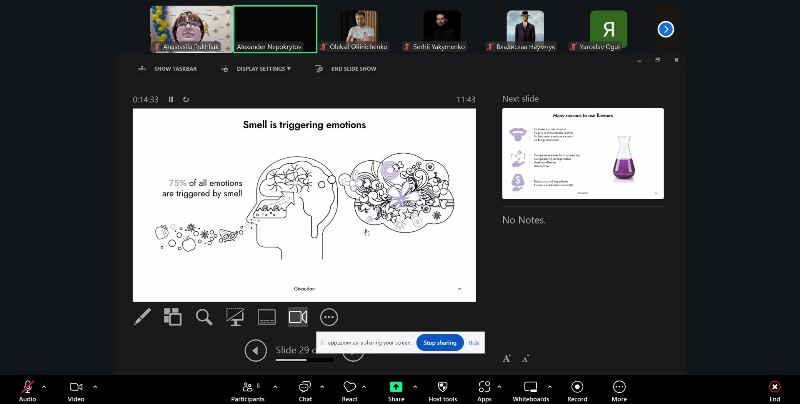Viewport: 800px width, 404px height.
Task: Open the see all slides view
Action: coord(173,317)
